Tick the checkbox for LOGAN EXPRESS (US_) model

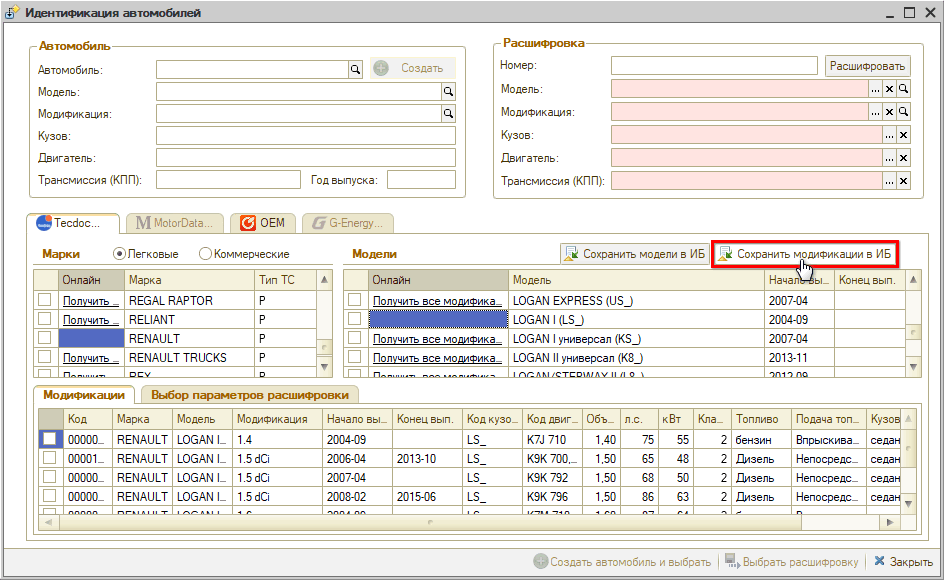pos(355,300)
